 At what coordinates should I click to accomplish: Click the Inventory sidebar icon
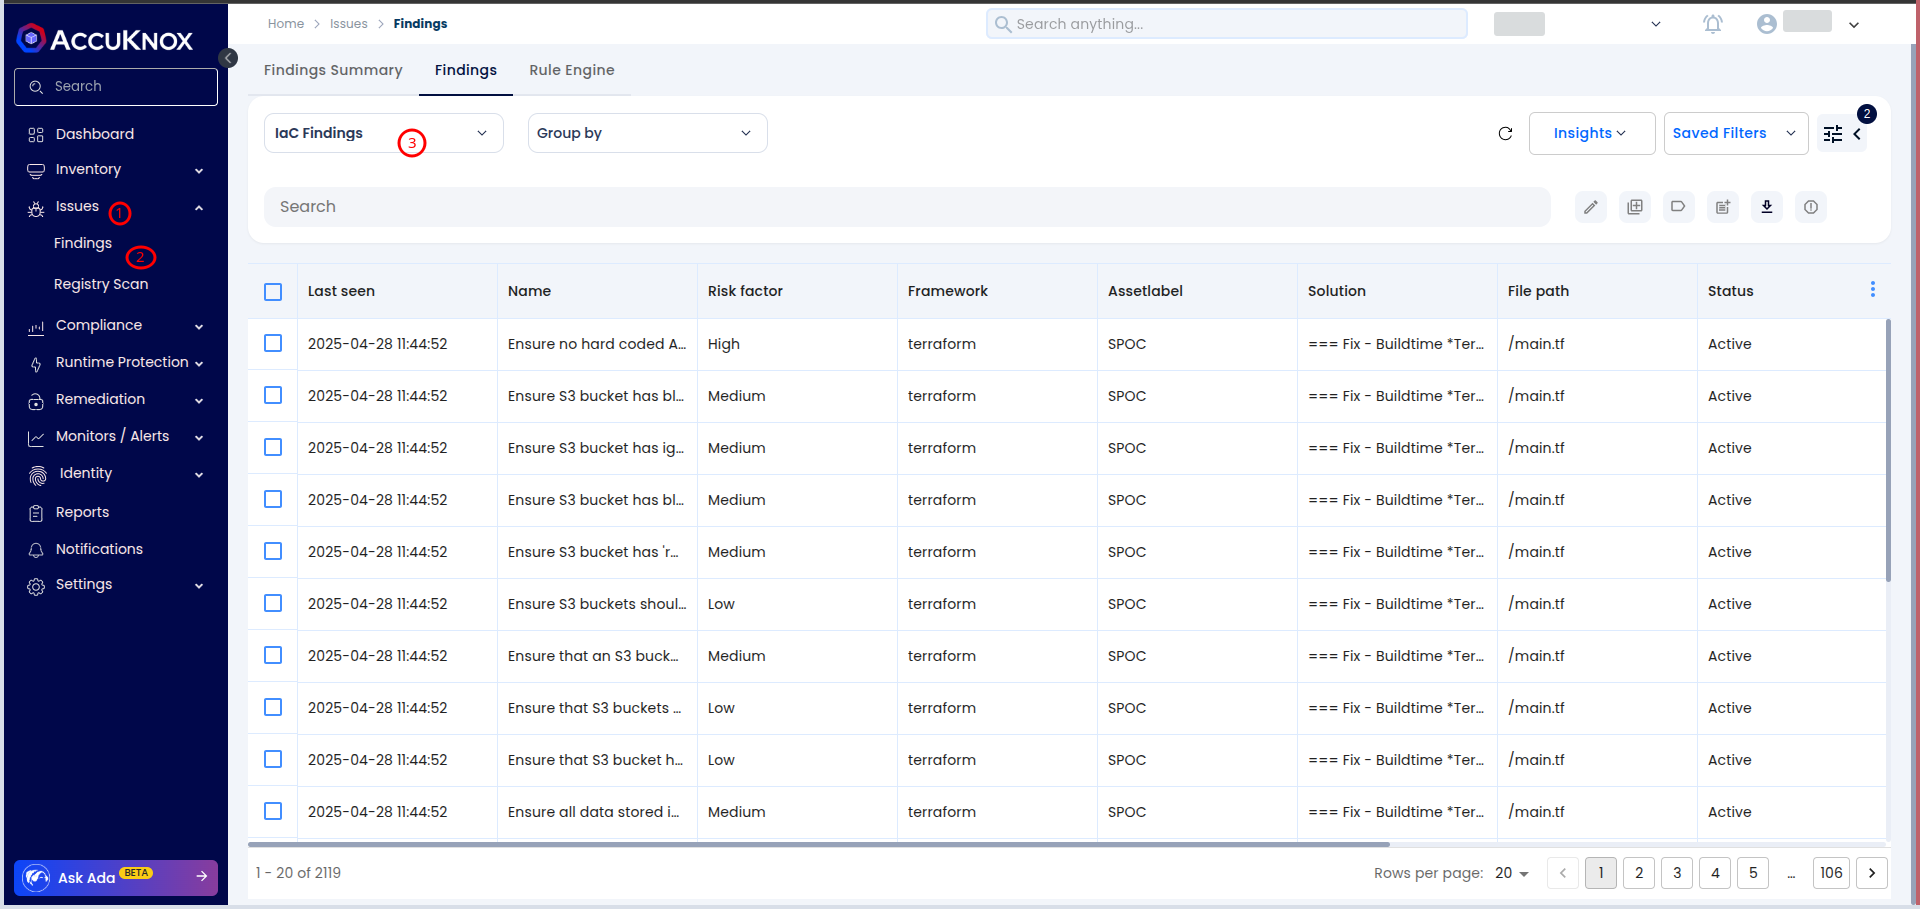[36, 171]
